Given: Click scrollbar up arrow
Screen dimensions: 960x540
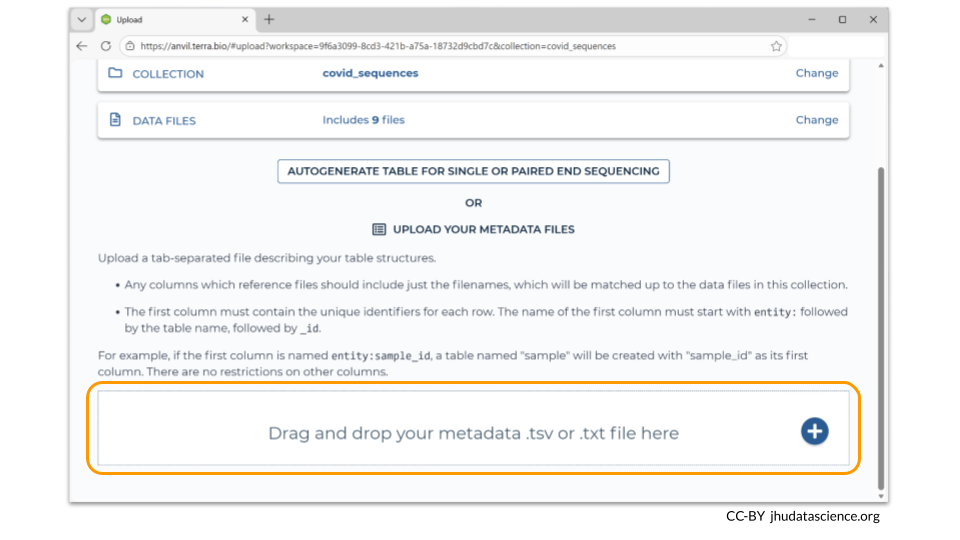Looking at the screenshot, I should 880,66.
